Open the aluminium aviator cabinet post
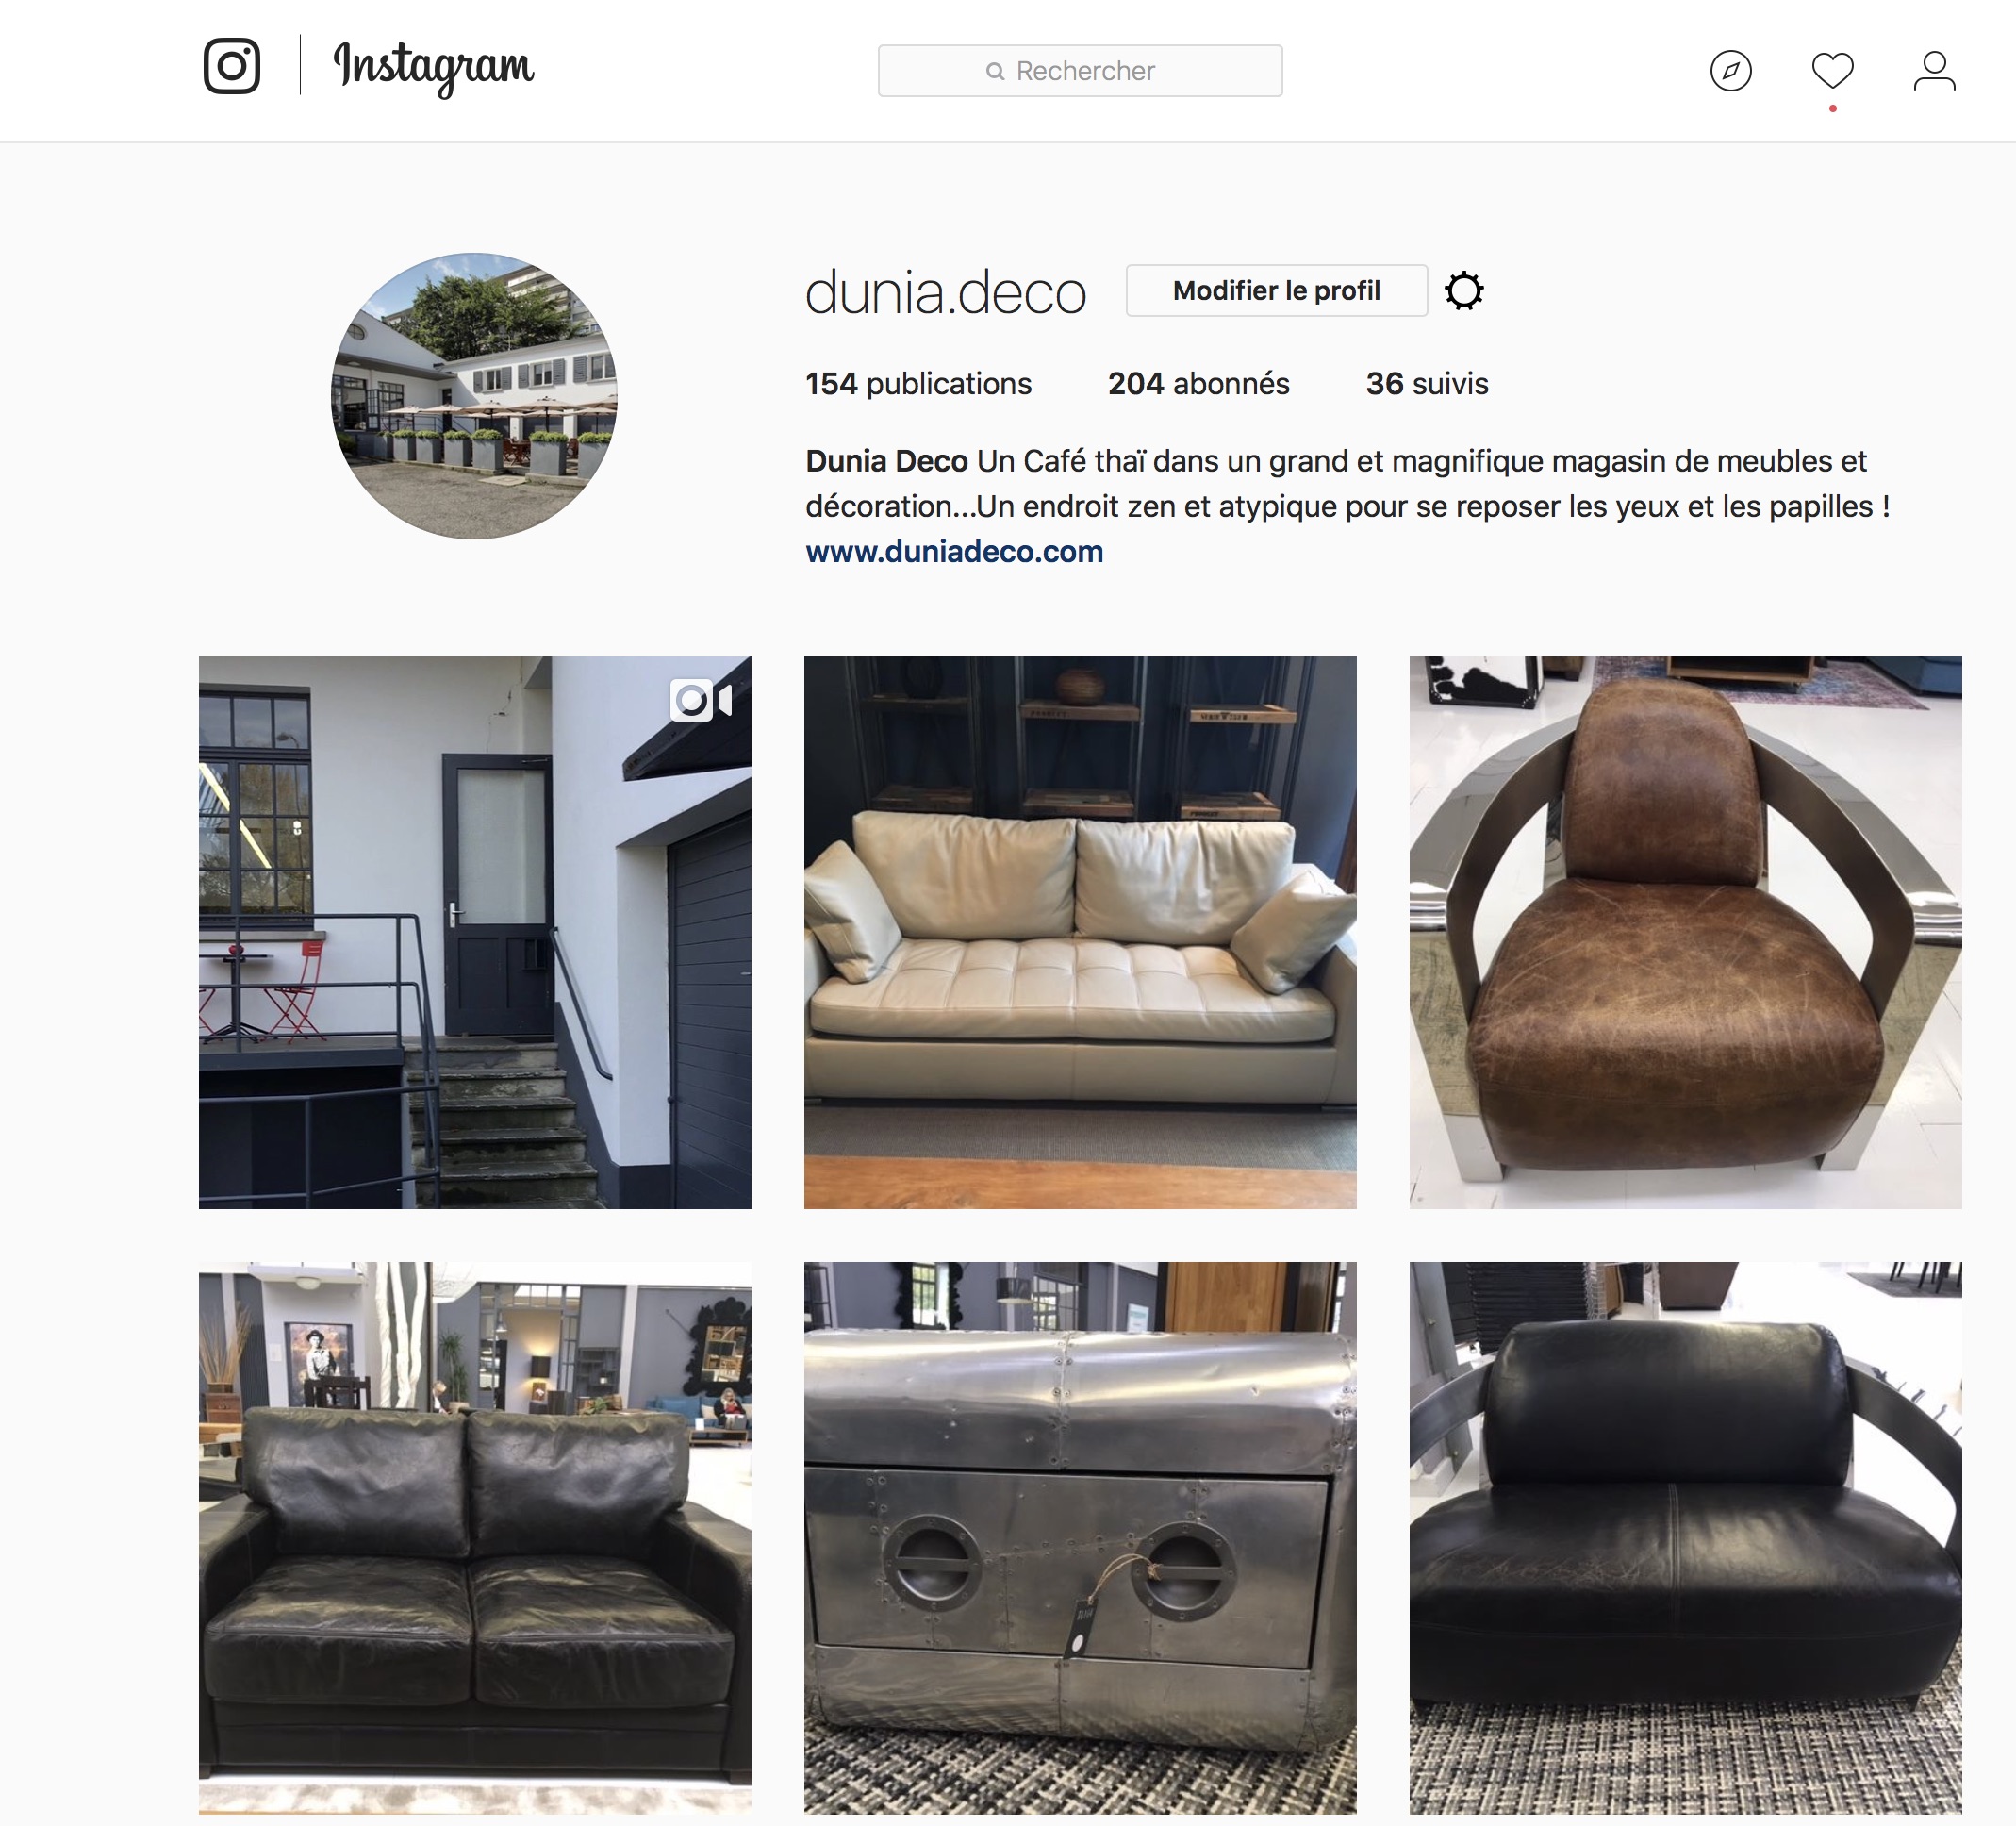The width and height of the screenshot is (2016, 1826). (1080, 1537)
